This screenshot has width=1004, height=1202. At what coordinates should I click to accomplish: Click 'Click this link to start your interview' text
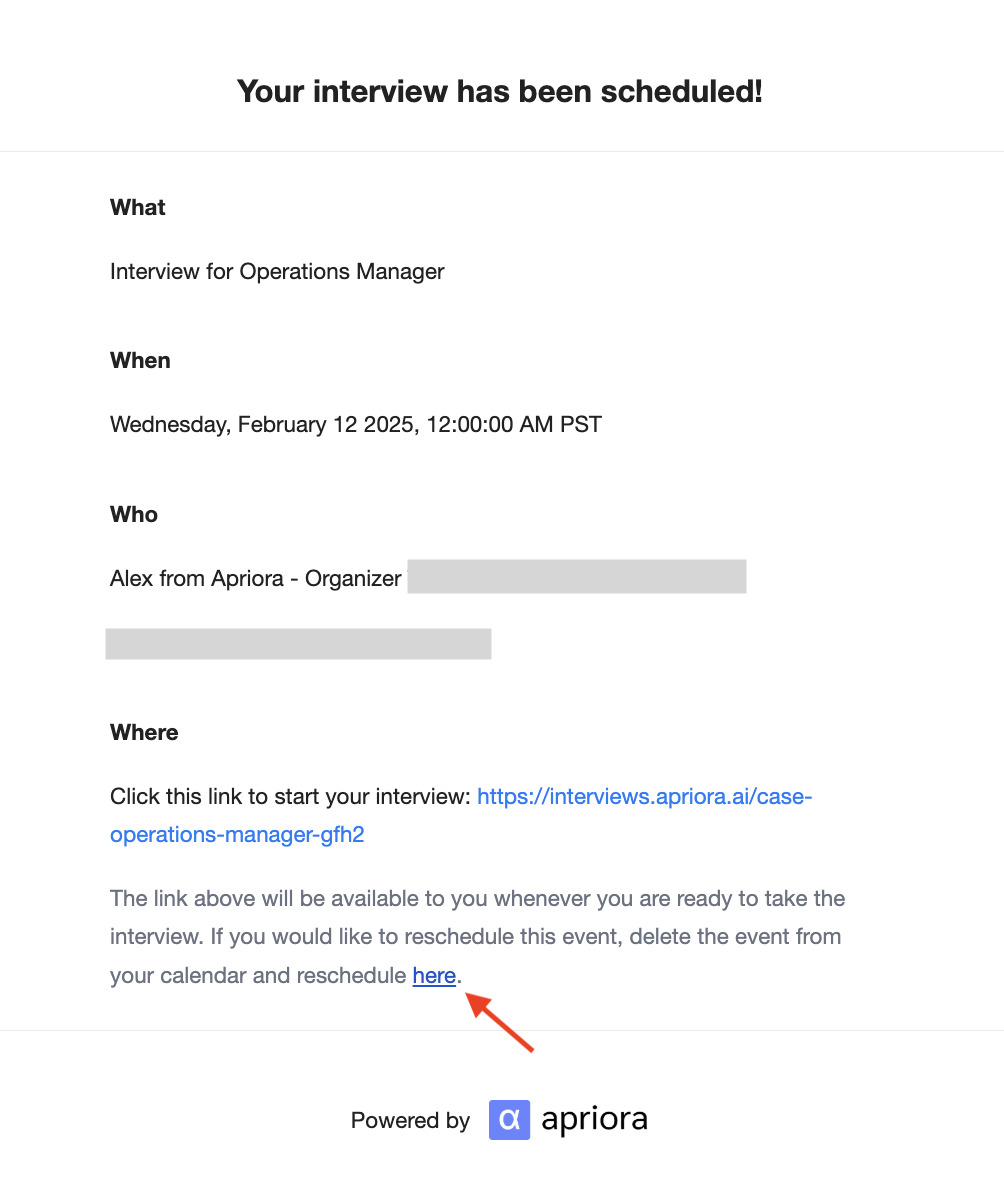tap(290, 797)
